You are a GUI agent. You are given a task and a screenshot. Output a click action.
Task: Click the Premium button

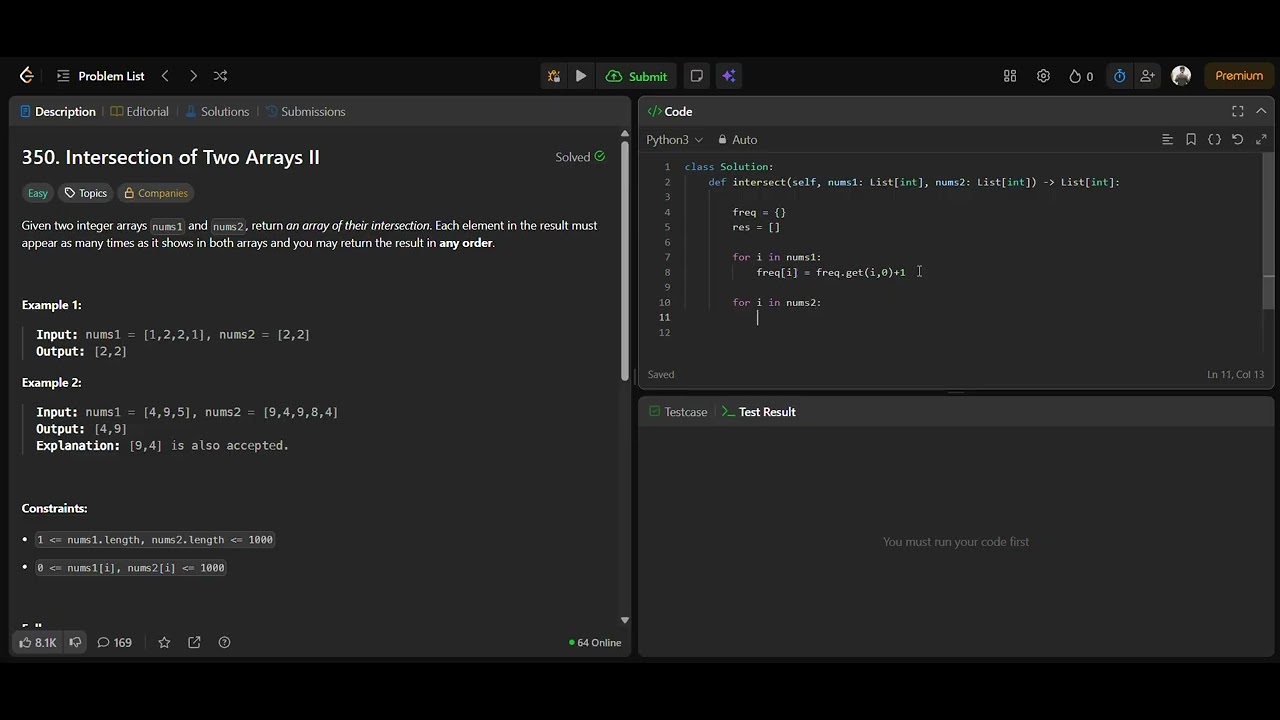coord(1239,76)
